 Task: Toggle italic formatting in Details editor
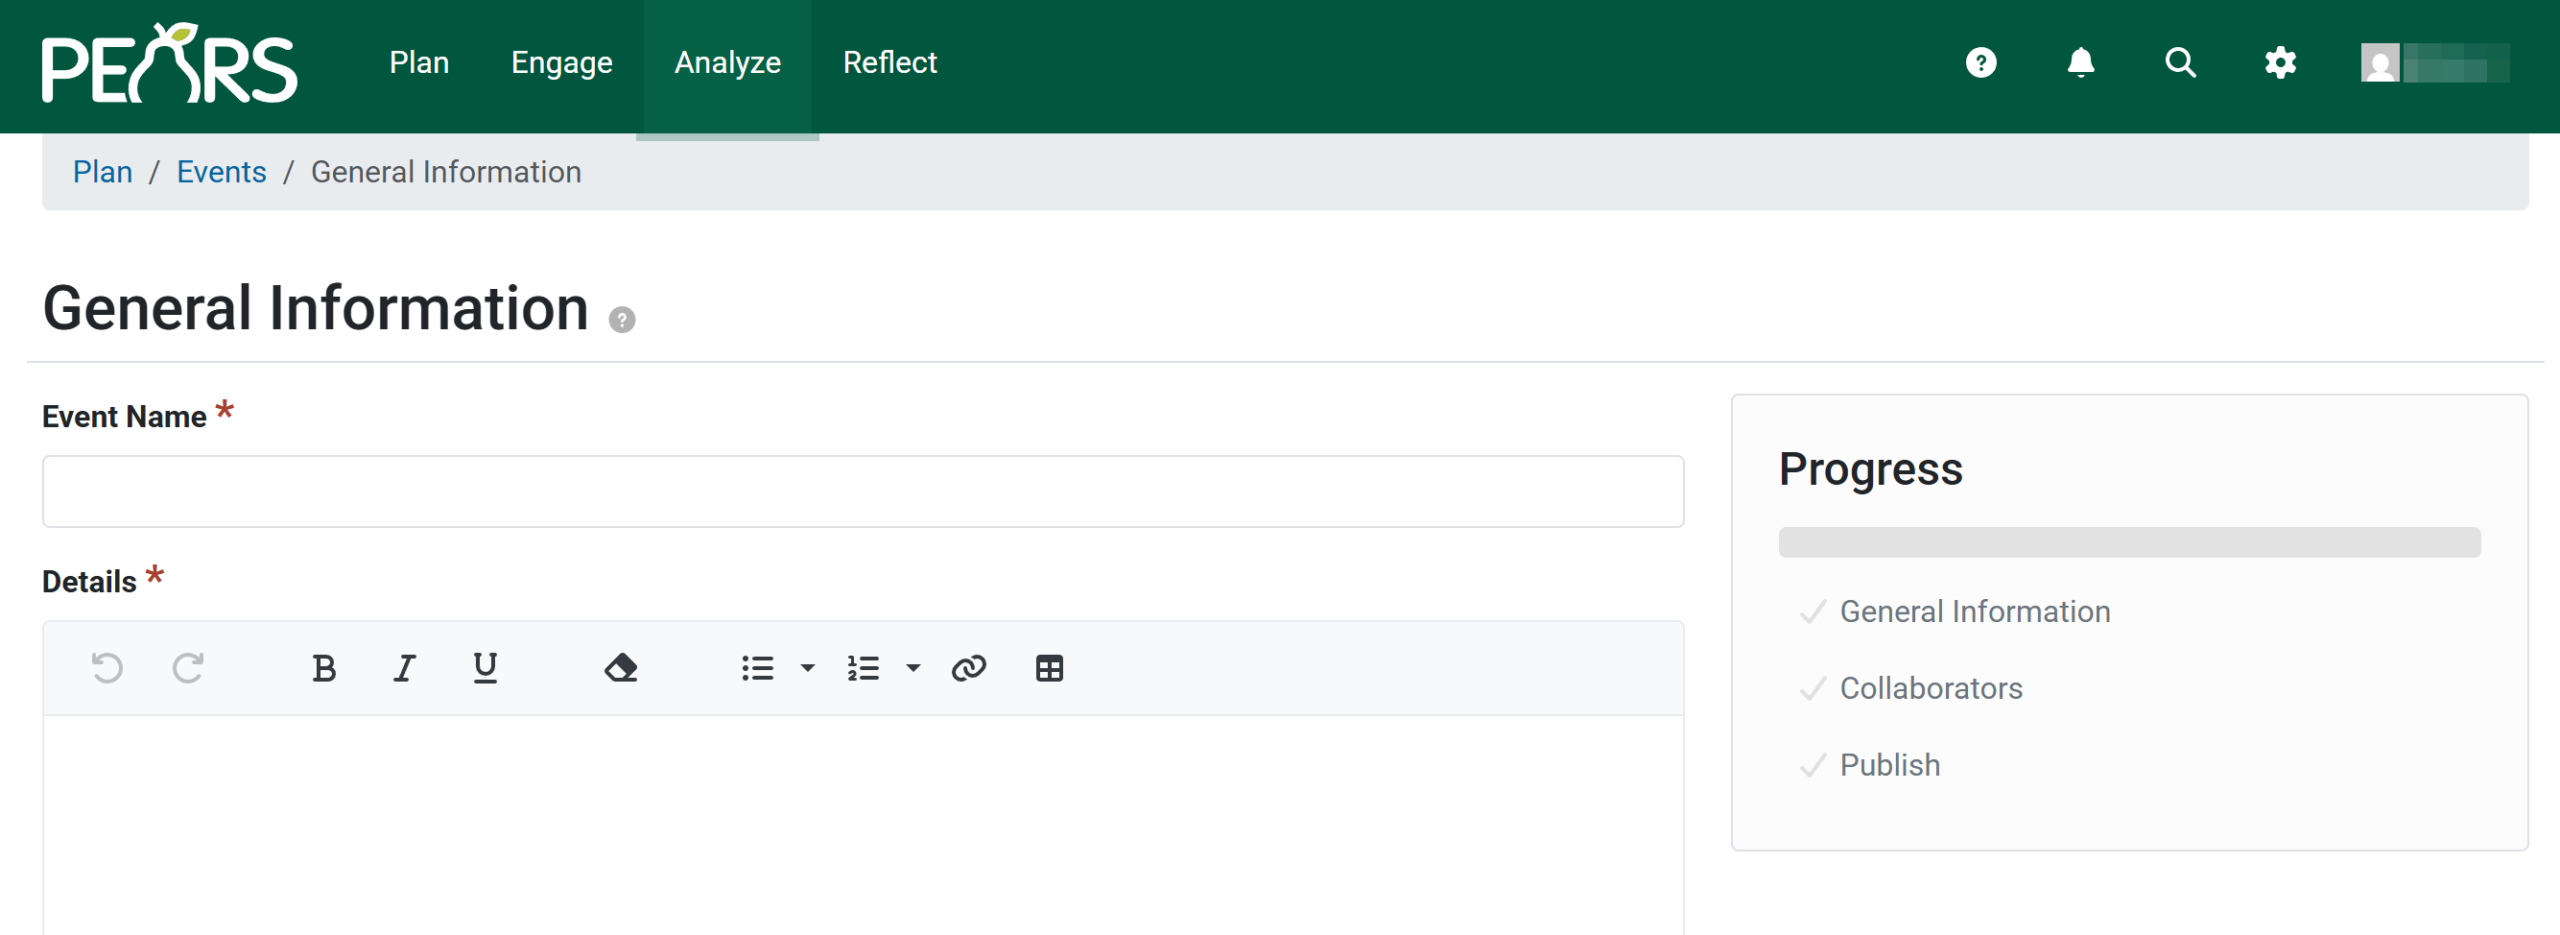(404, 668)
